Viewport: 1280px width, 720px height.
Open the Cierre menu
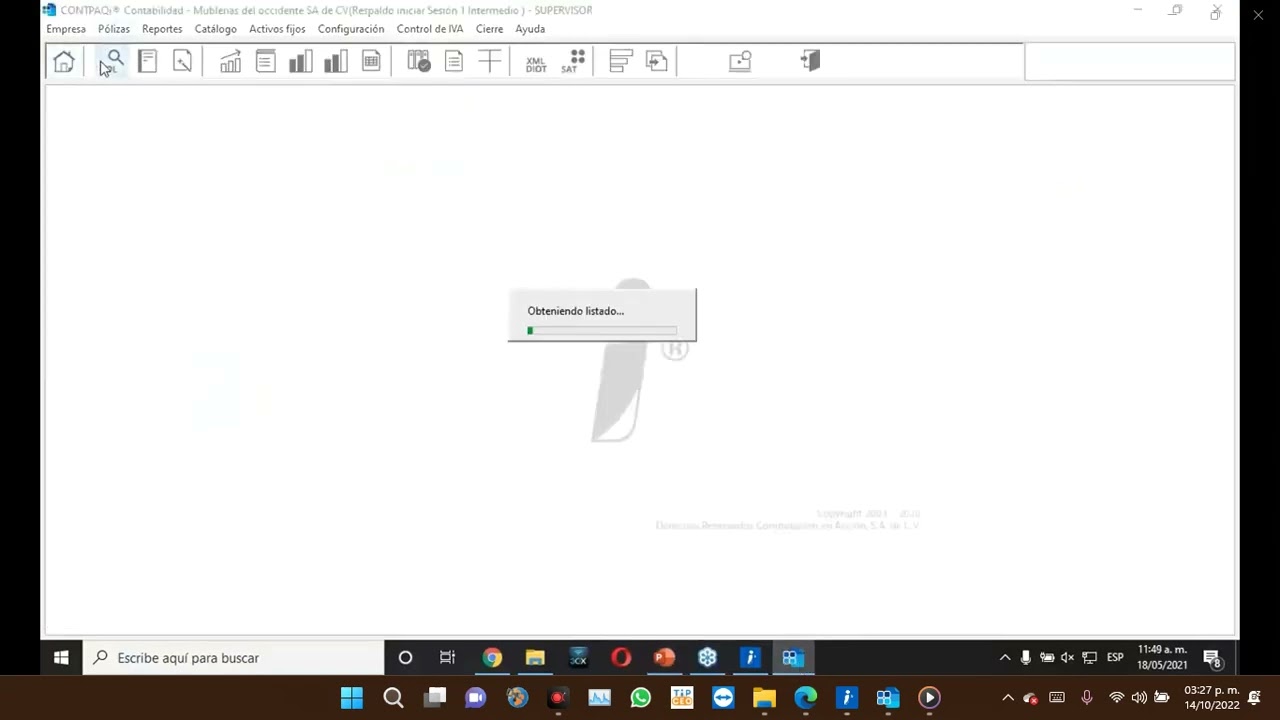pos(489,29)
